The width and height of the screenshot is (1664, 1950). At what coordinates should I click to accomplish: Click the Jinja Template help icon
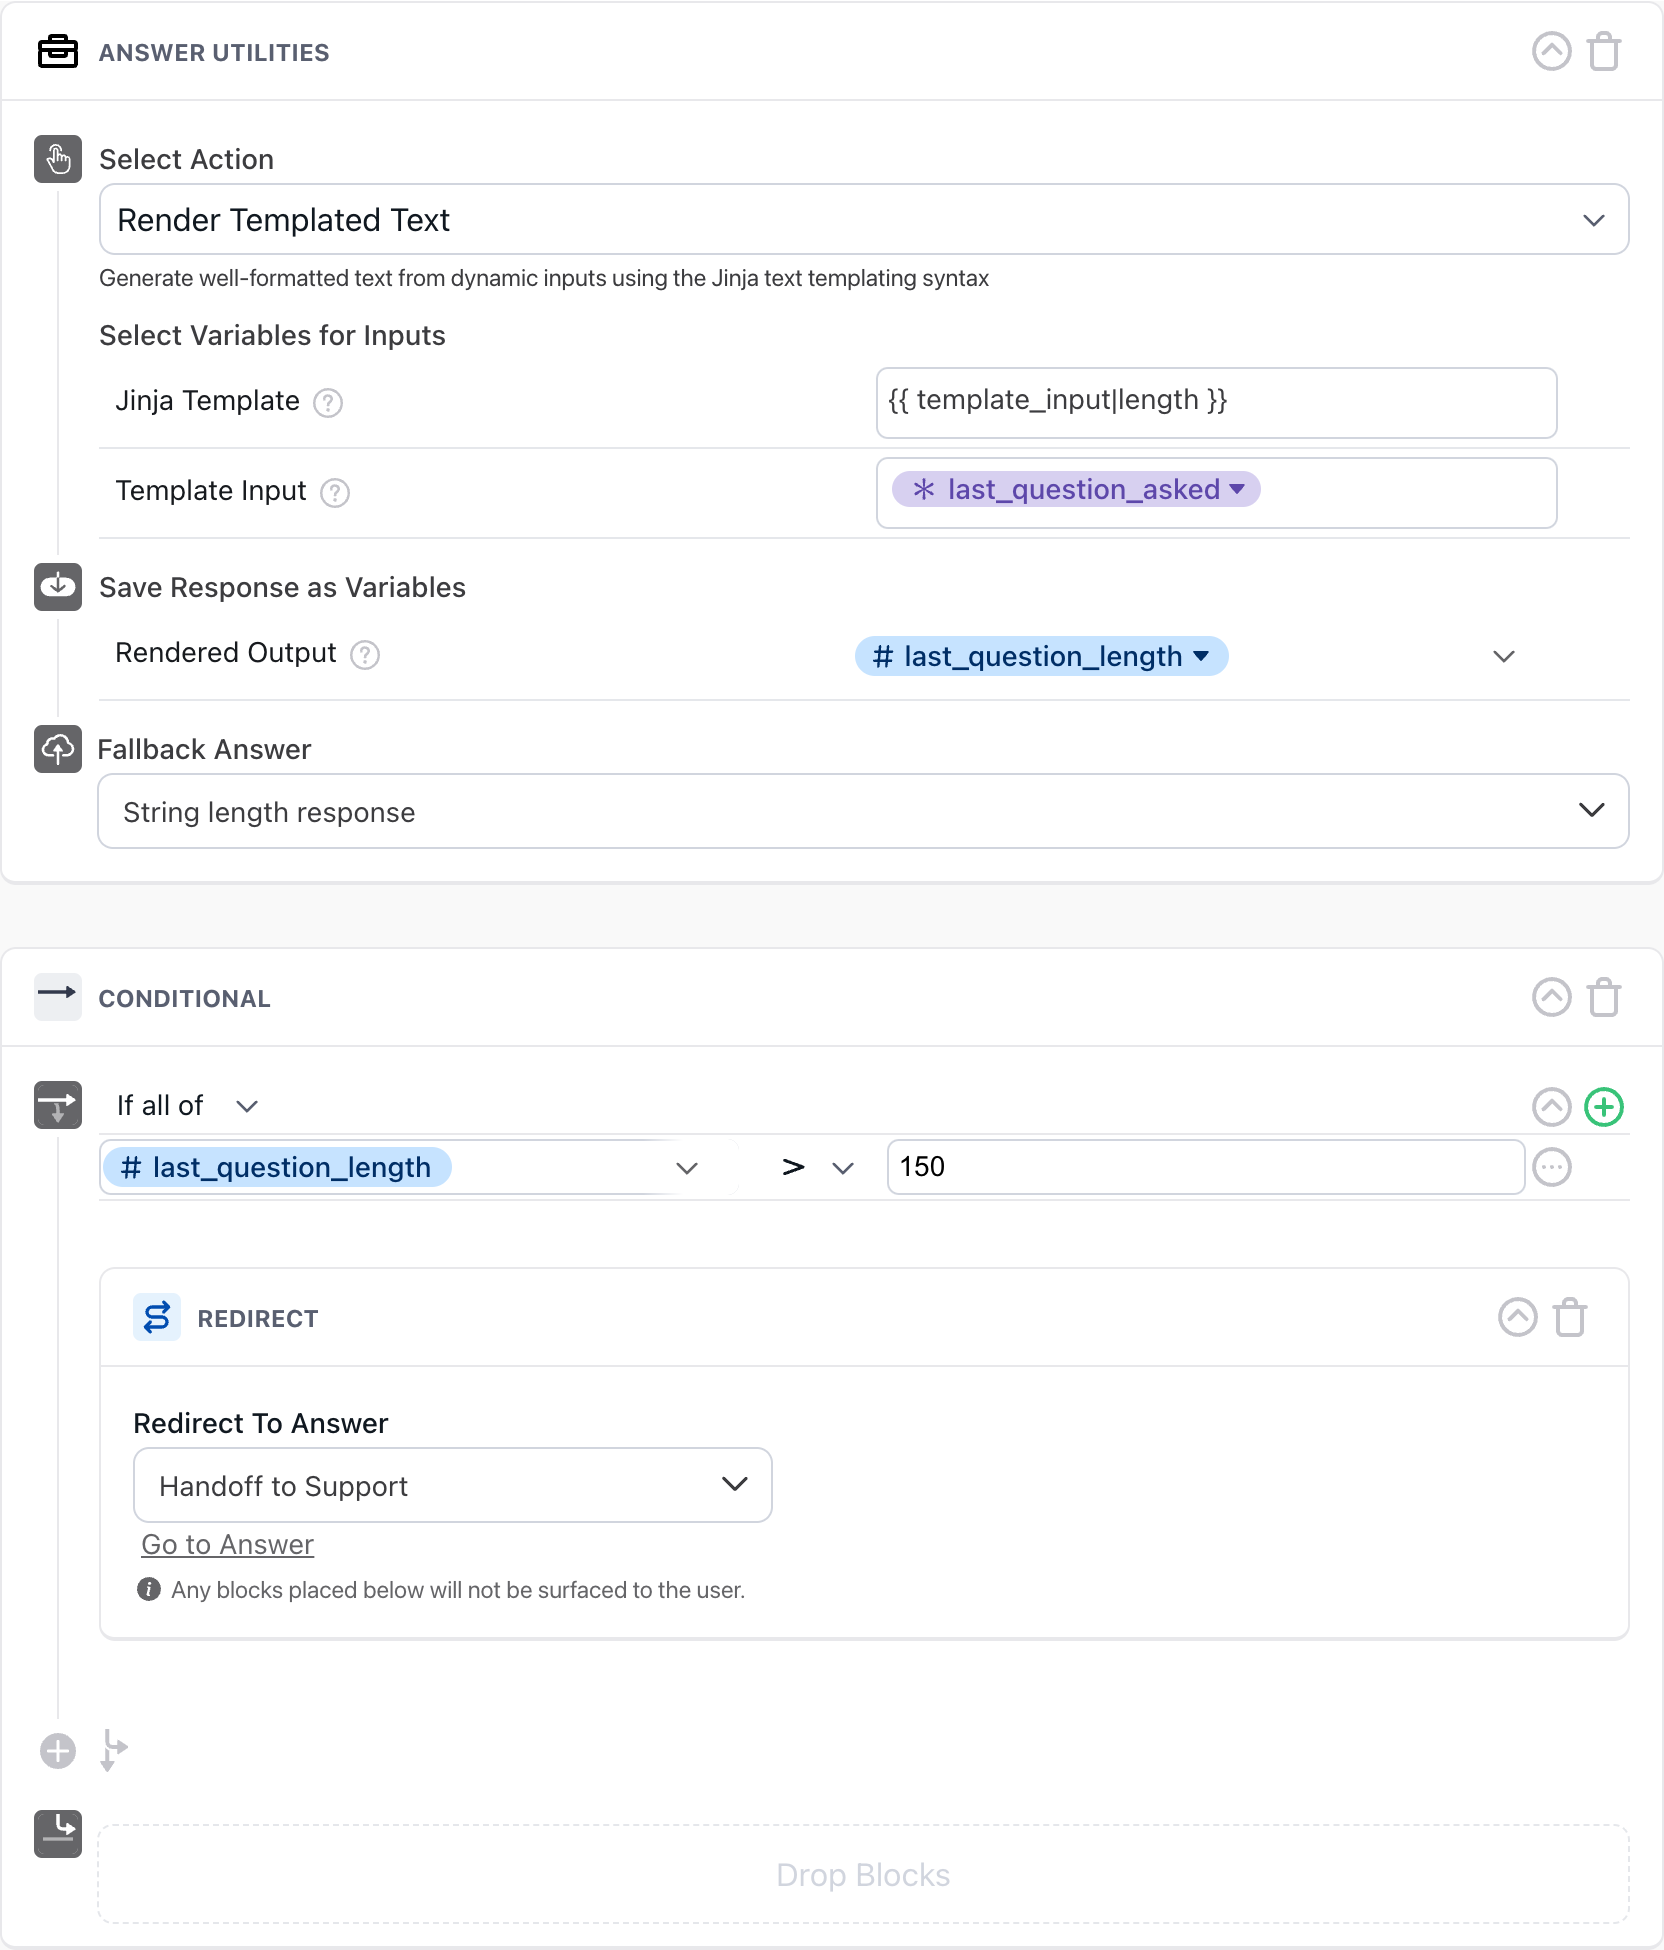tap(328, 403)
